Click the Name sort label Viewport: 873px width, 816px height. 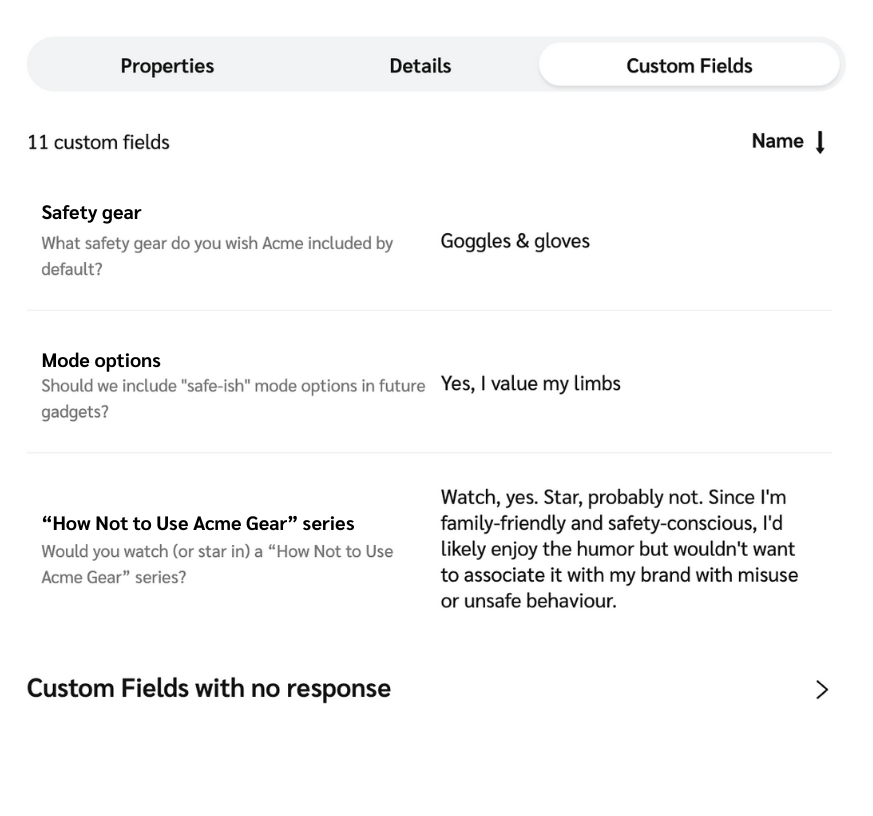[778, 141]
